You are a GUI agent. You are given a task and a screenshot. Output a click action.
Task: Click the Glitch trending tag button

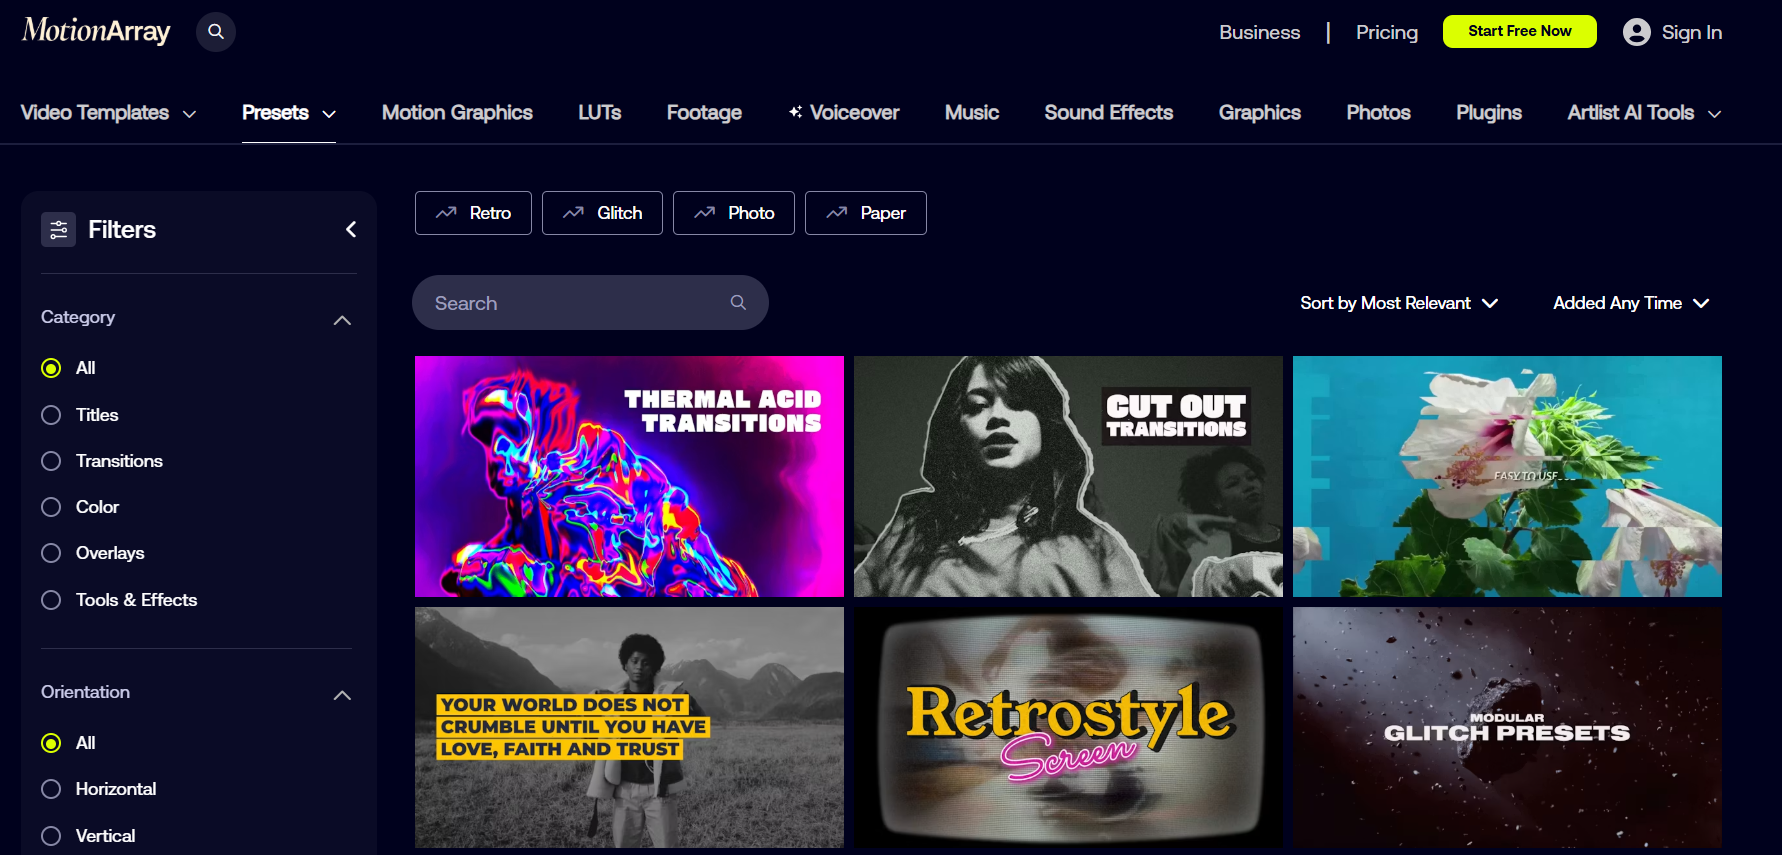tap(602, 213)
